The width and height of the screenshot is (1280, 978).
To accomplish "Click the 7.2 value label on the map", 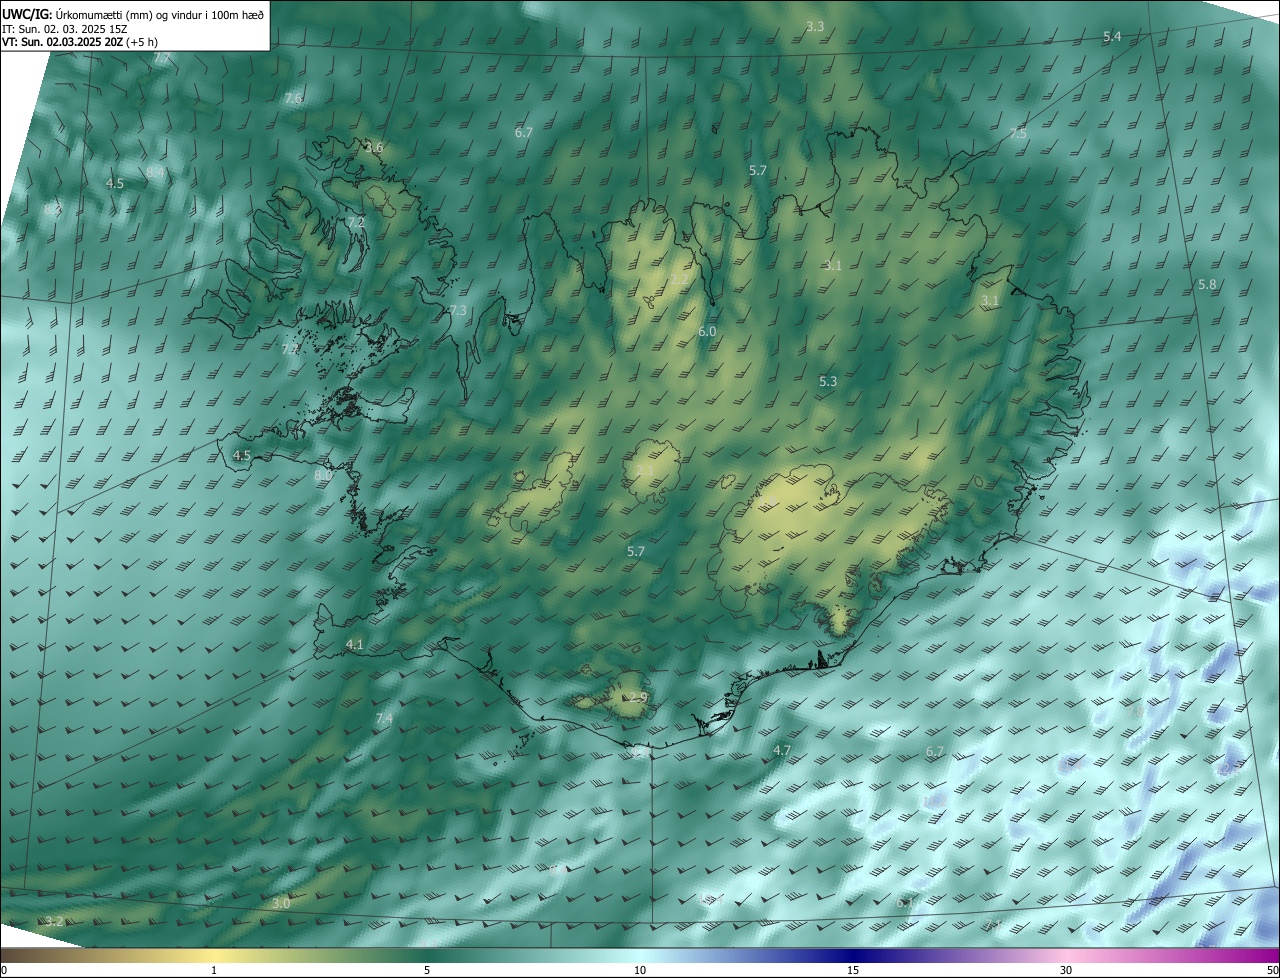I will pyautogui.click(x=356, y=222).
